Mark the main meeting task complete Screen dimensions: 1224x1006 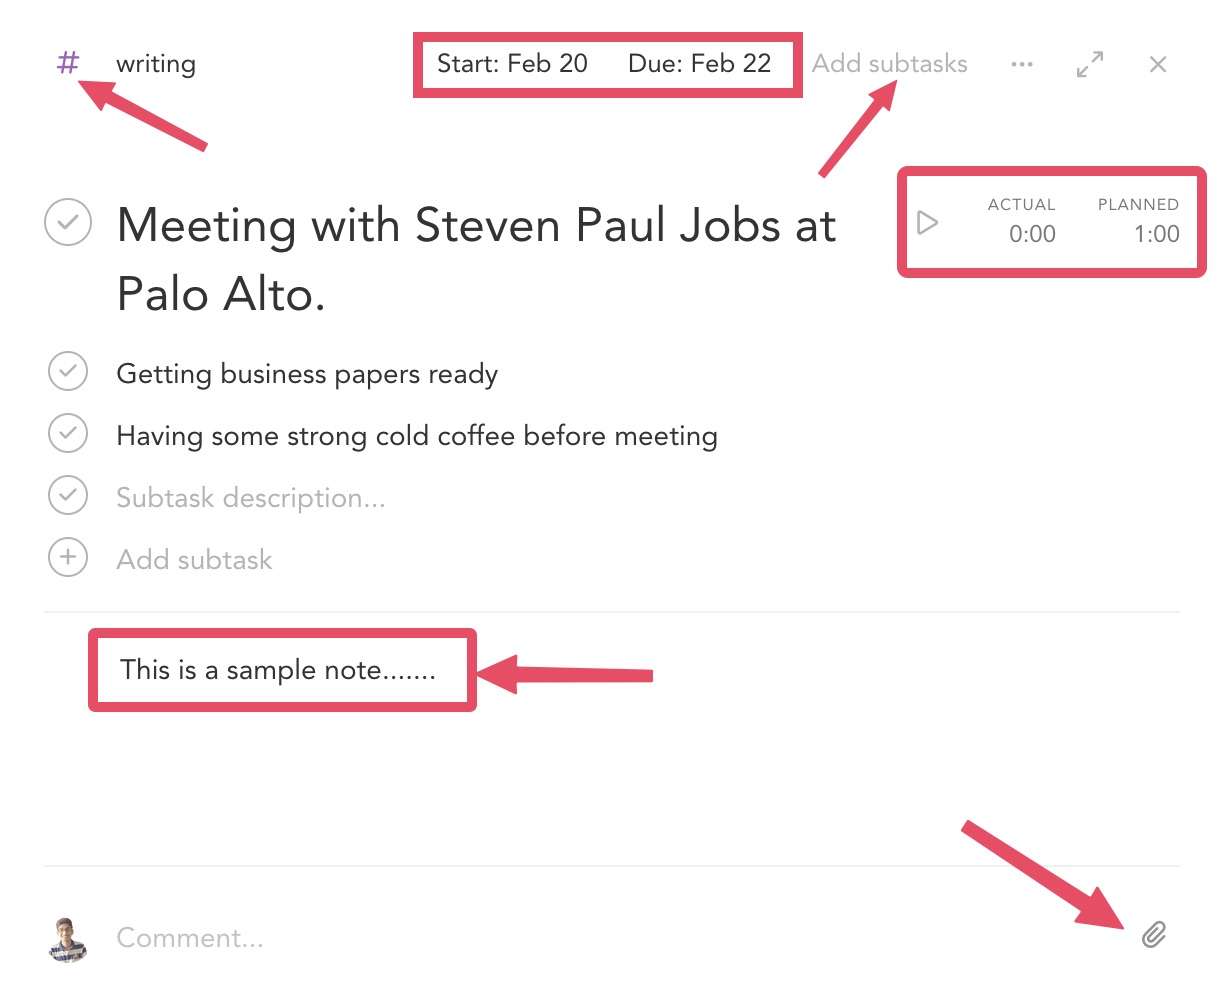[68, 223]
